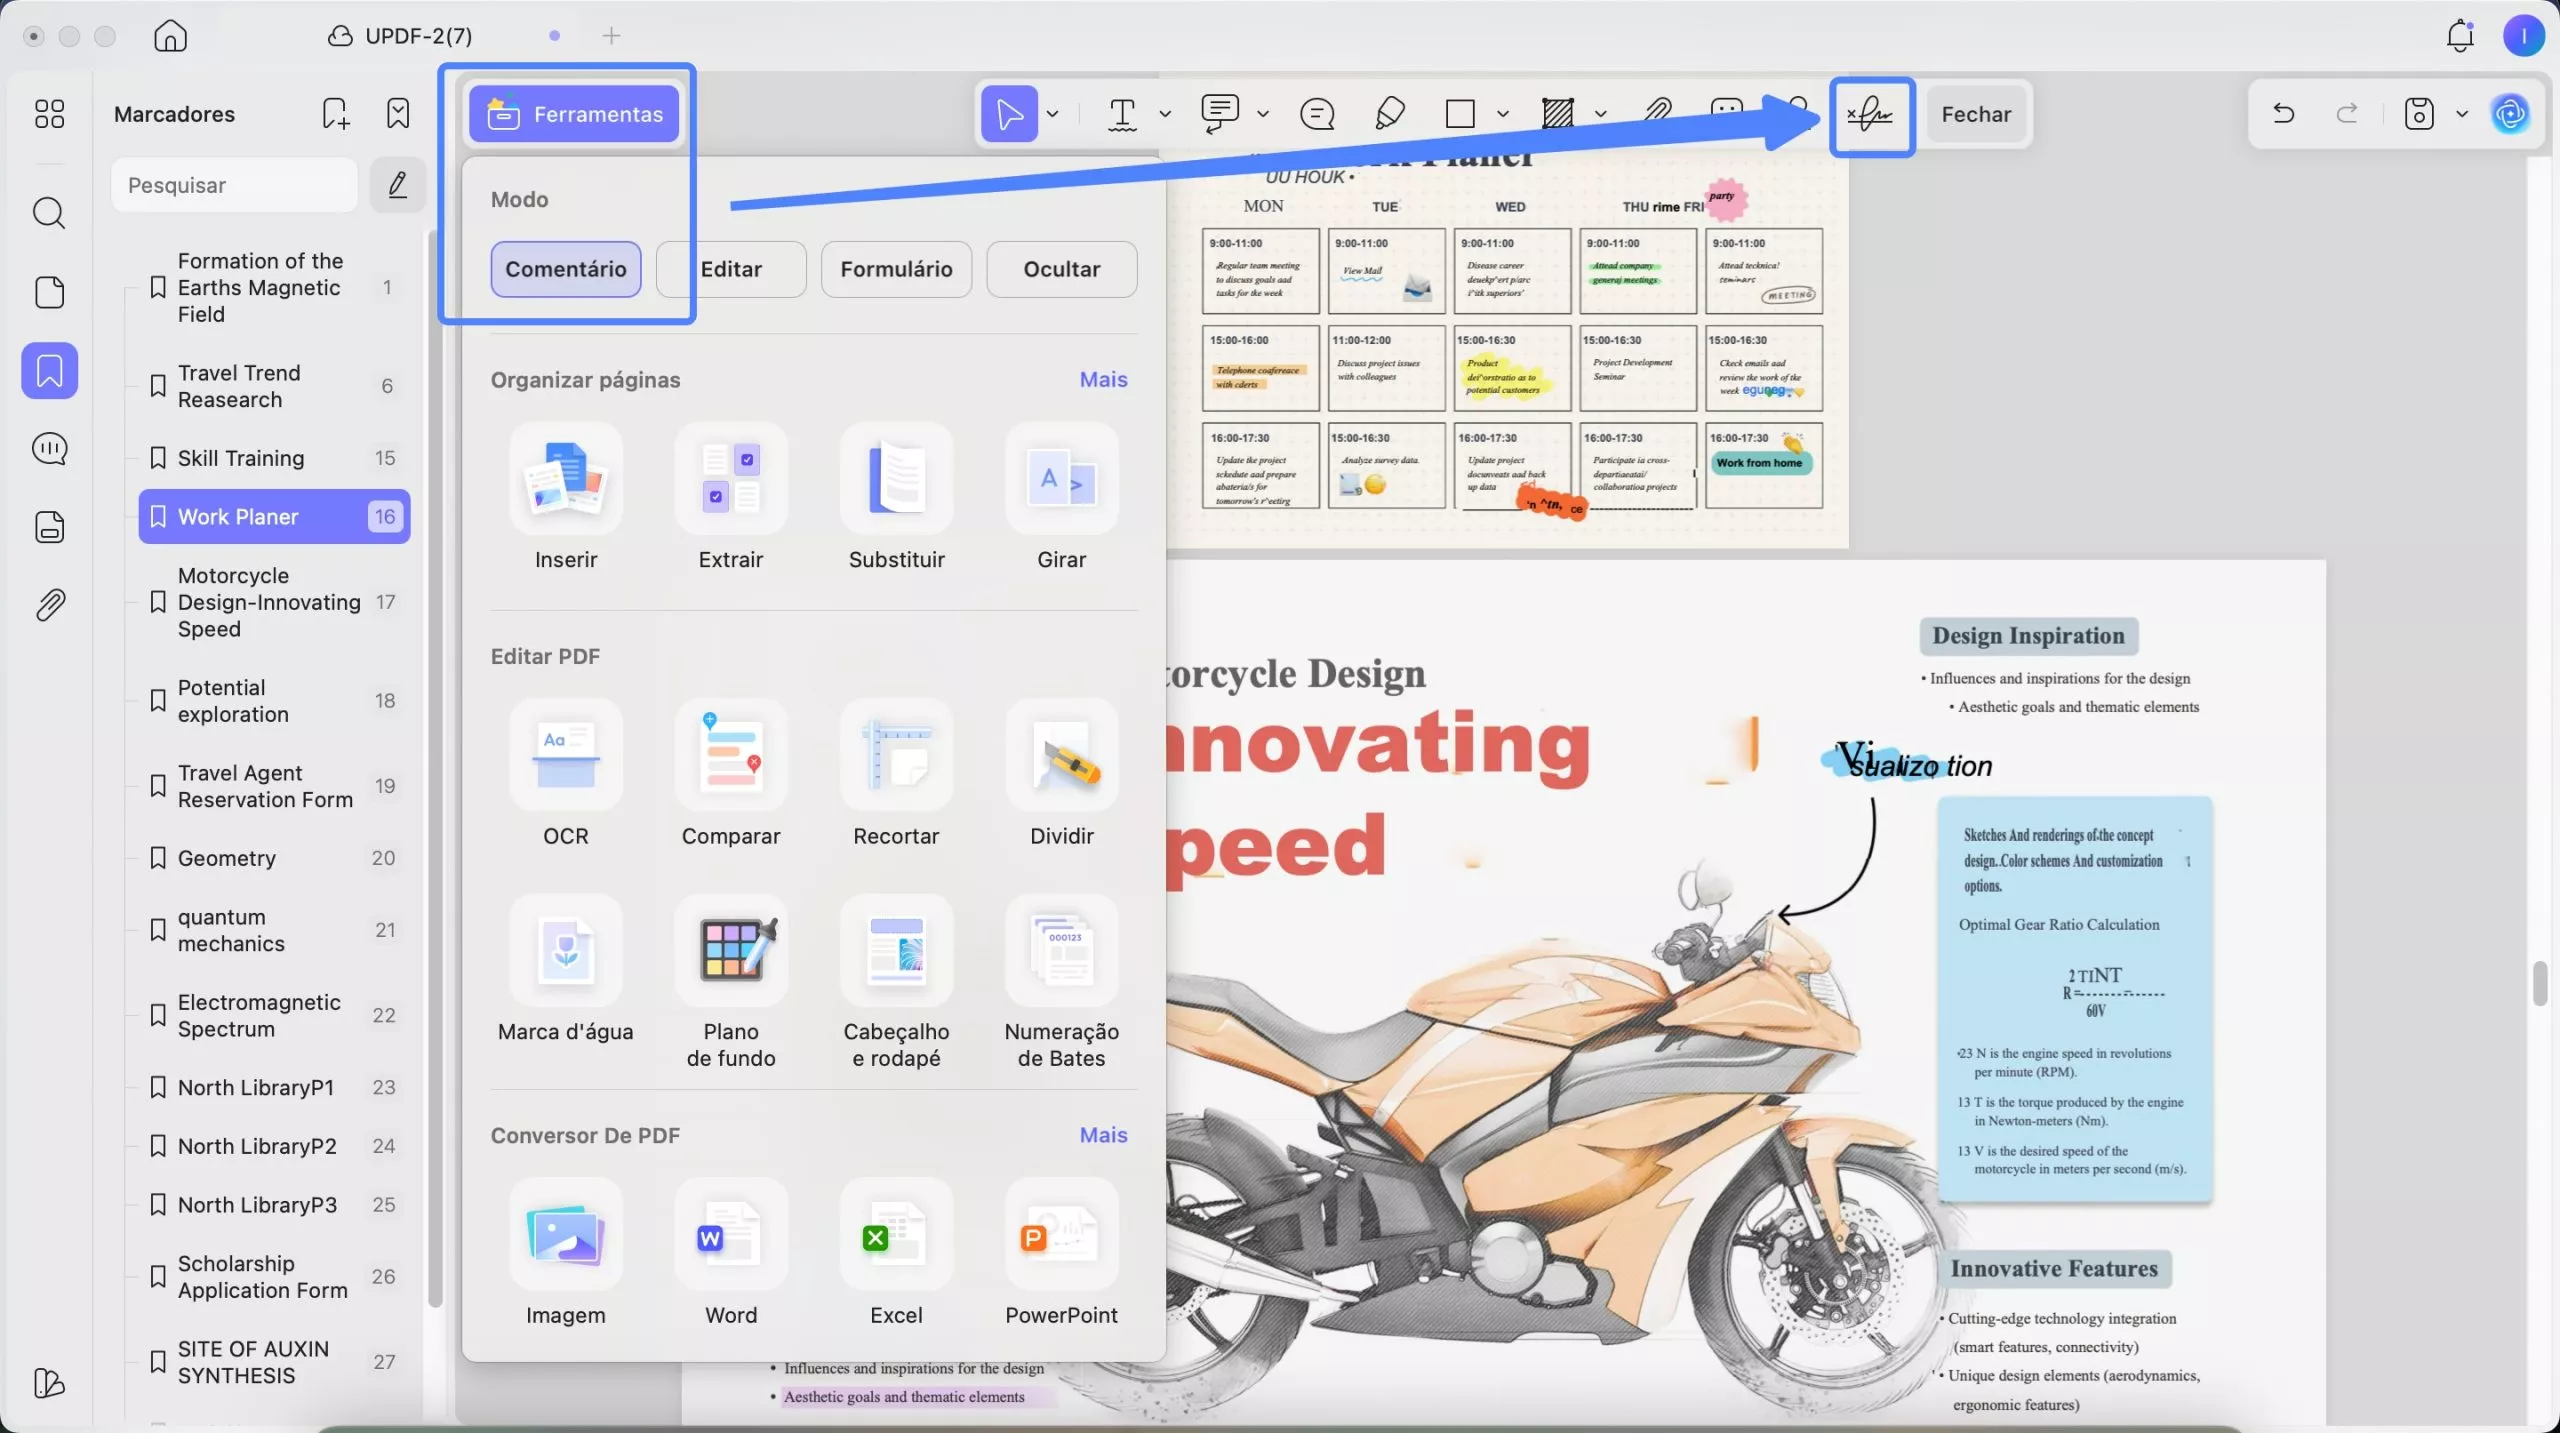
Task: Open the pages panel in sidebar
Action: click(x=49, y=292)
